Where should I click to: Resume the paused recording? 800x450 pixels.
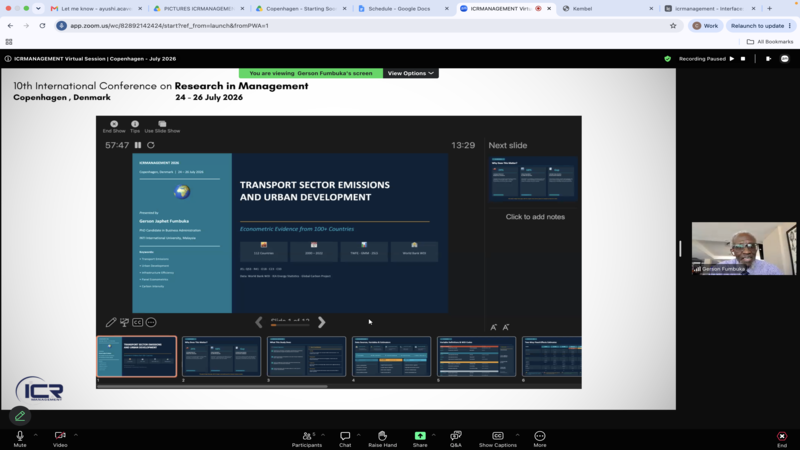click(732, 59)
